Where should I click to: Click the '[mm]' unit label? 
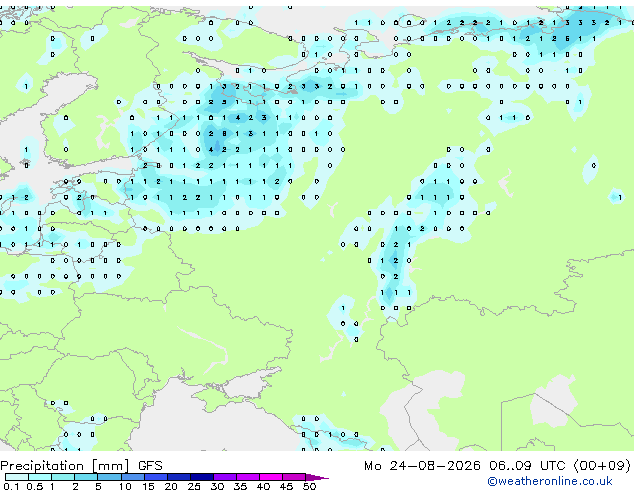111,466
